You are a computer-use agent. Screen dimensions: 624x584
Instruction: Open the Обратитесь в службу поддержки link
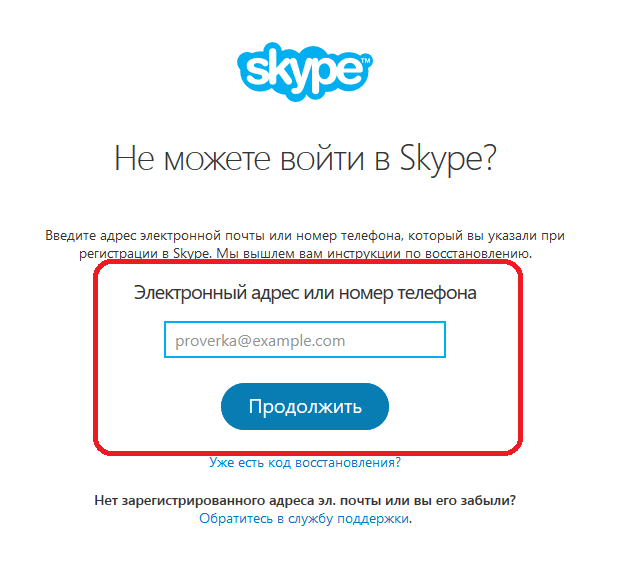click(304, 519)
